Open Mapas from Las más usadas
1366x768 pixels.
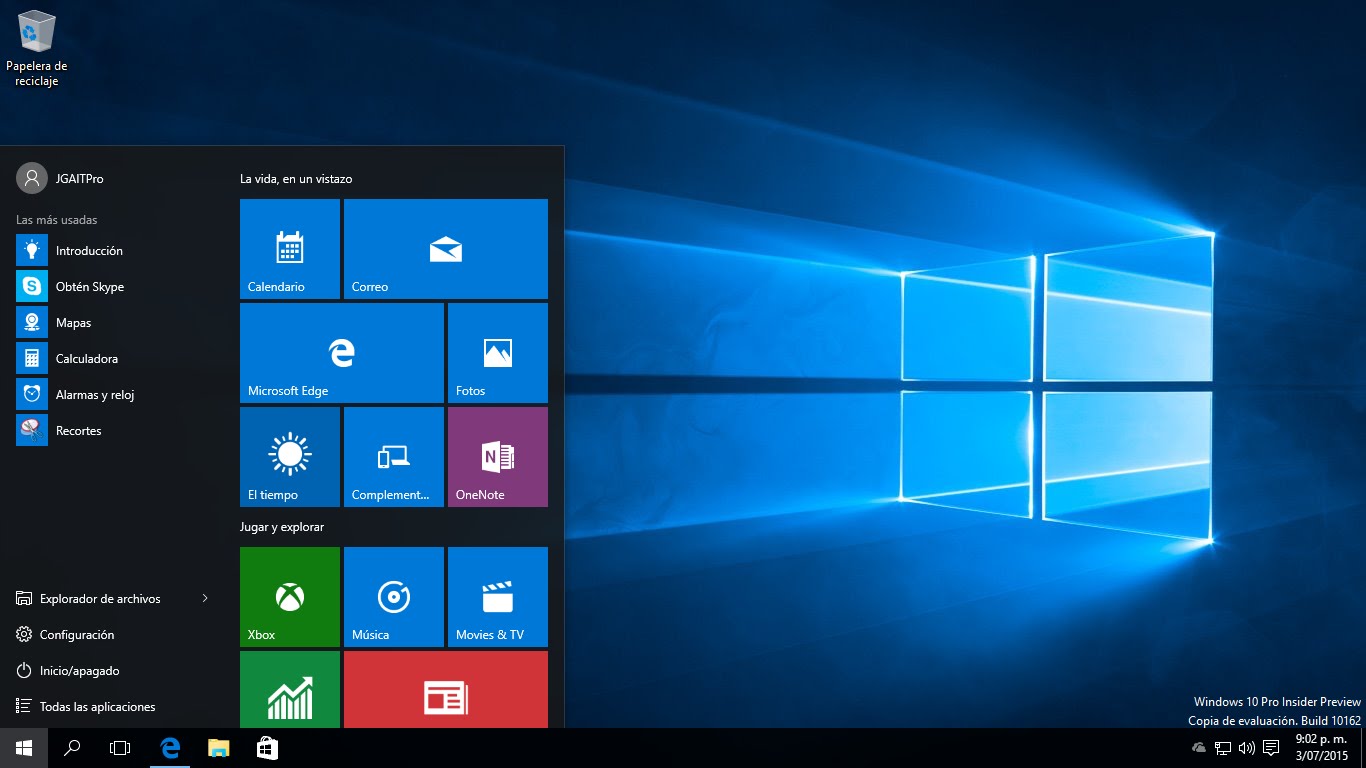coord(75,322)
